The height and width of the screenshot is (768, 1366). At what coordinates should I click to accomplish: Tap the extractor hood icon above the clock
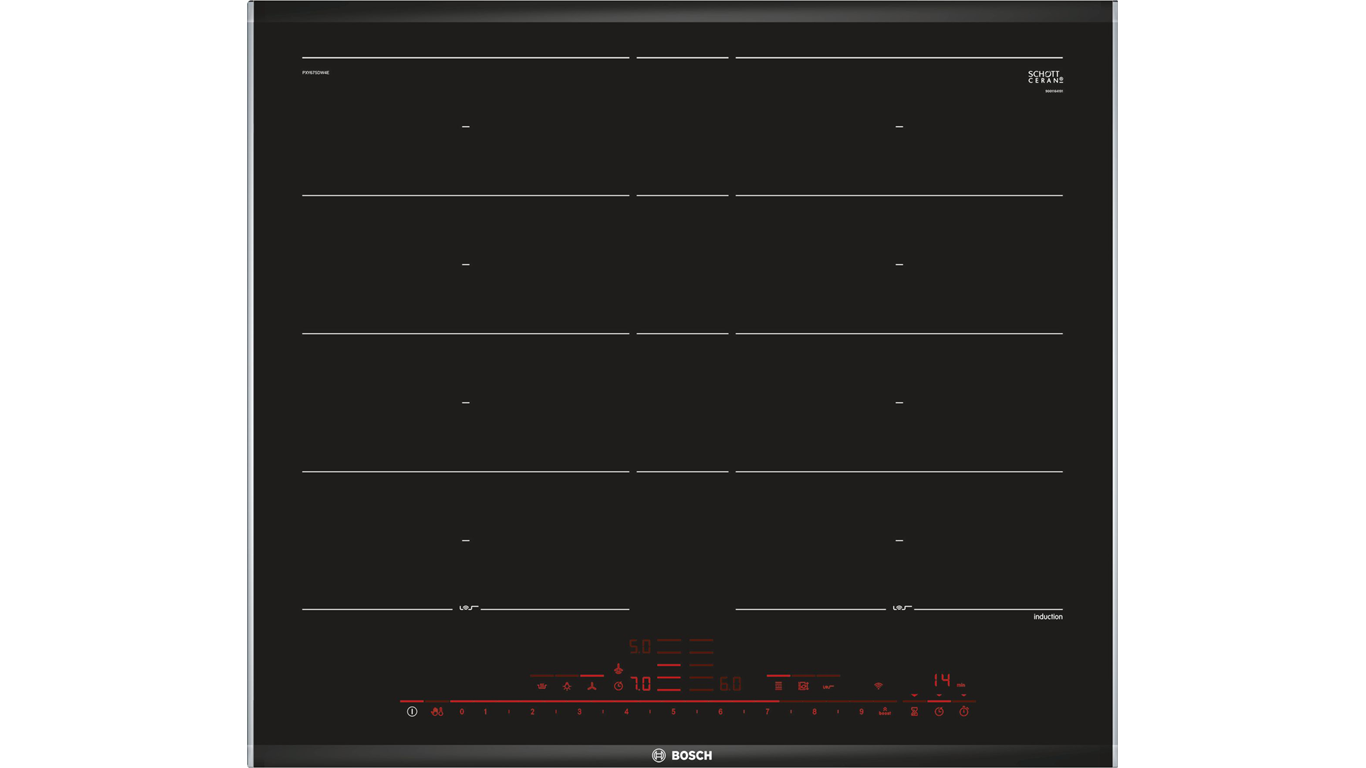[618, 668]
